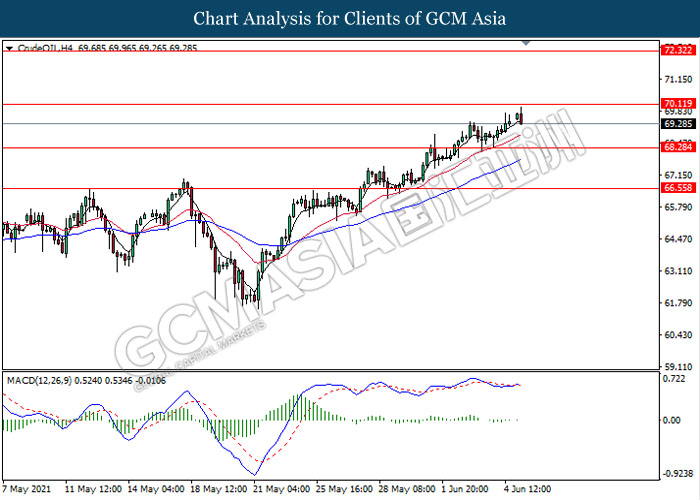This screenshot has width=700, height=500.
Task: Click the MACD scale value -0.9238
Action: [x=677, y=474]
